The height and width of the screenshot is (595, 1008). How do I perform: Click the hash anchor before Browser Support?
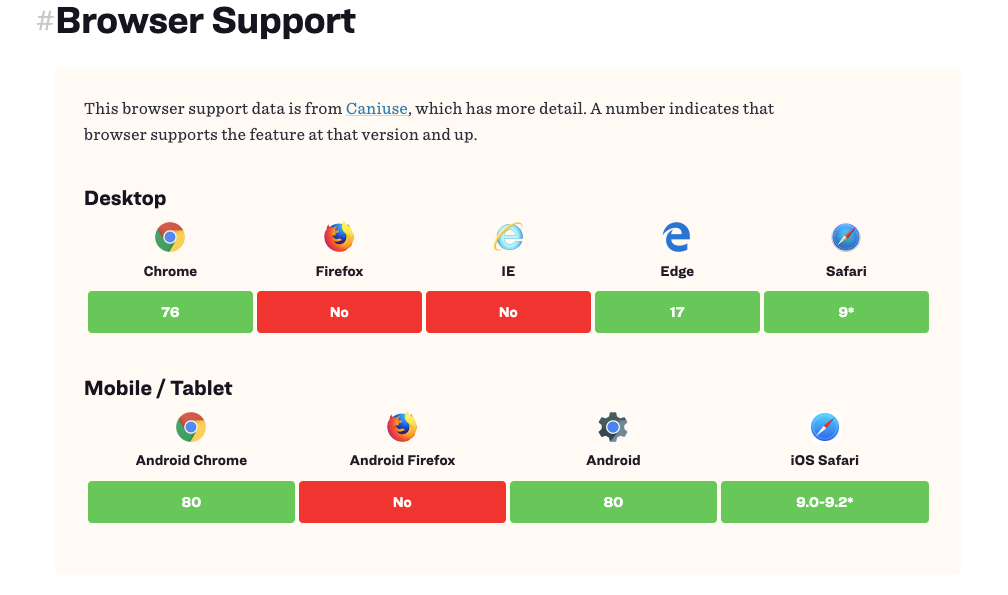click(x=45, y=20)
